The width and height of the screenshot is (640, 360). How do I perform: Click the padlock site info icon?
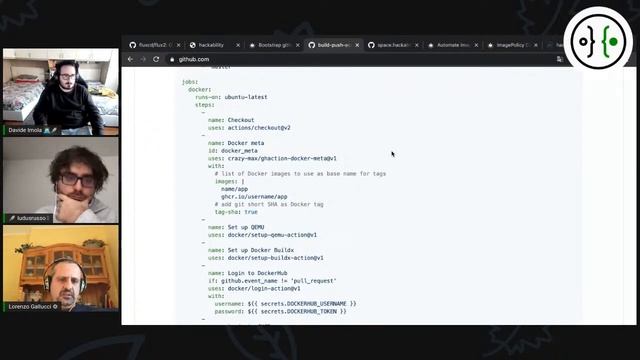(172, 60)
